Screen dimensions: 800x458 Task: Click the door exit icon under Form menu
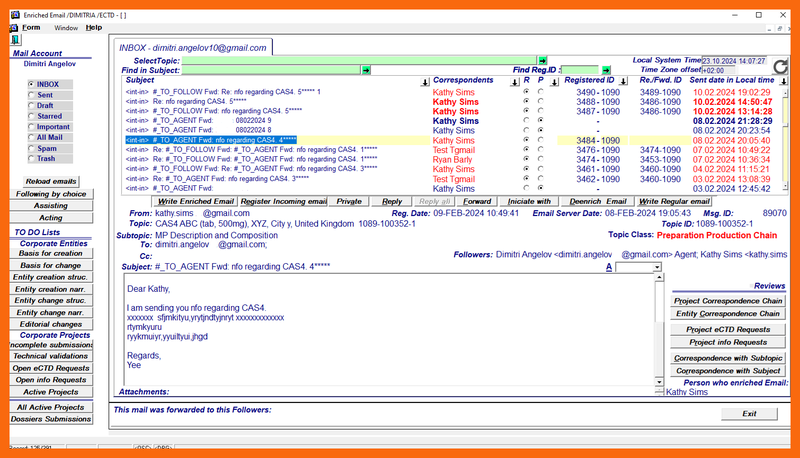16,41
